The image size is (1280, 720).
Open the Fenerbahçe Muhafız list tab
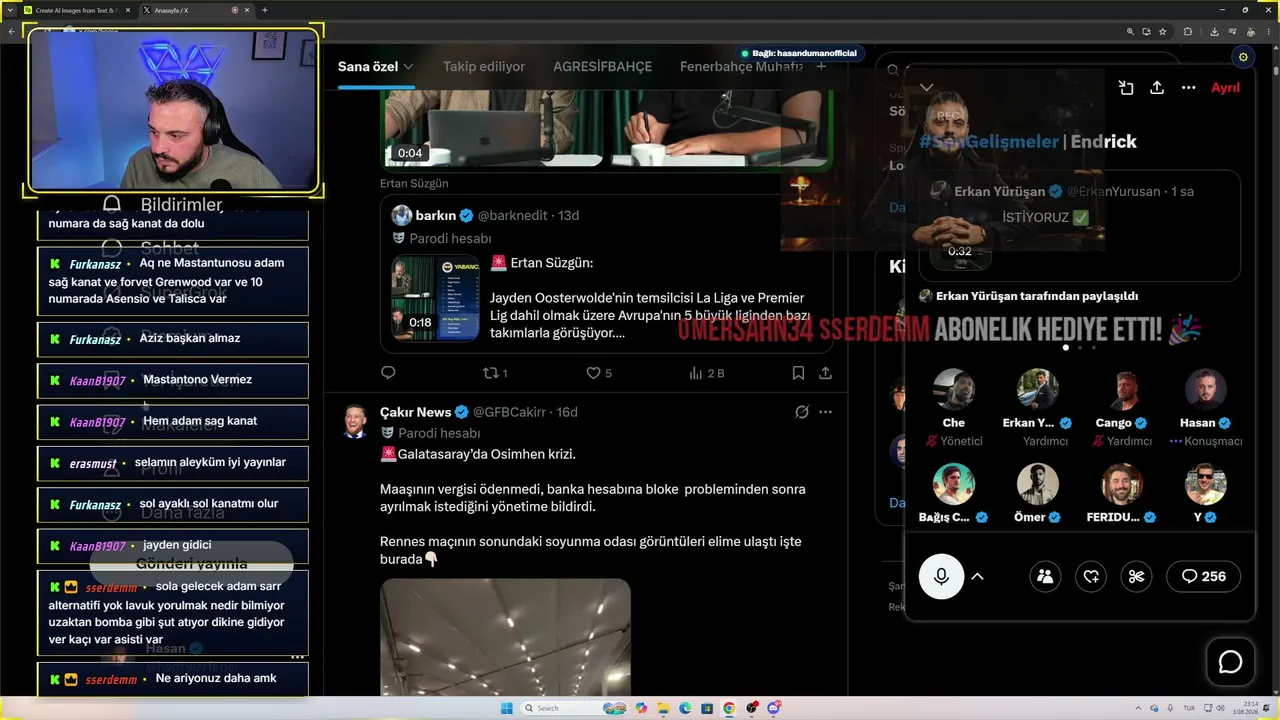coord(741,67)
